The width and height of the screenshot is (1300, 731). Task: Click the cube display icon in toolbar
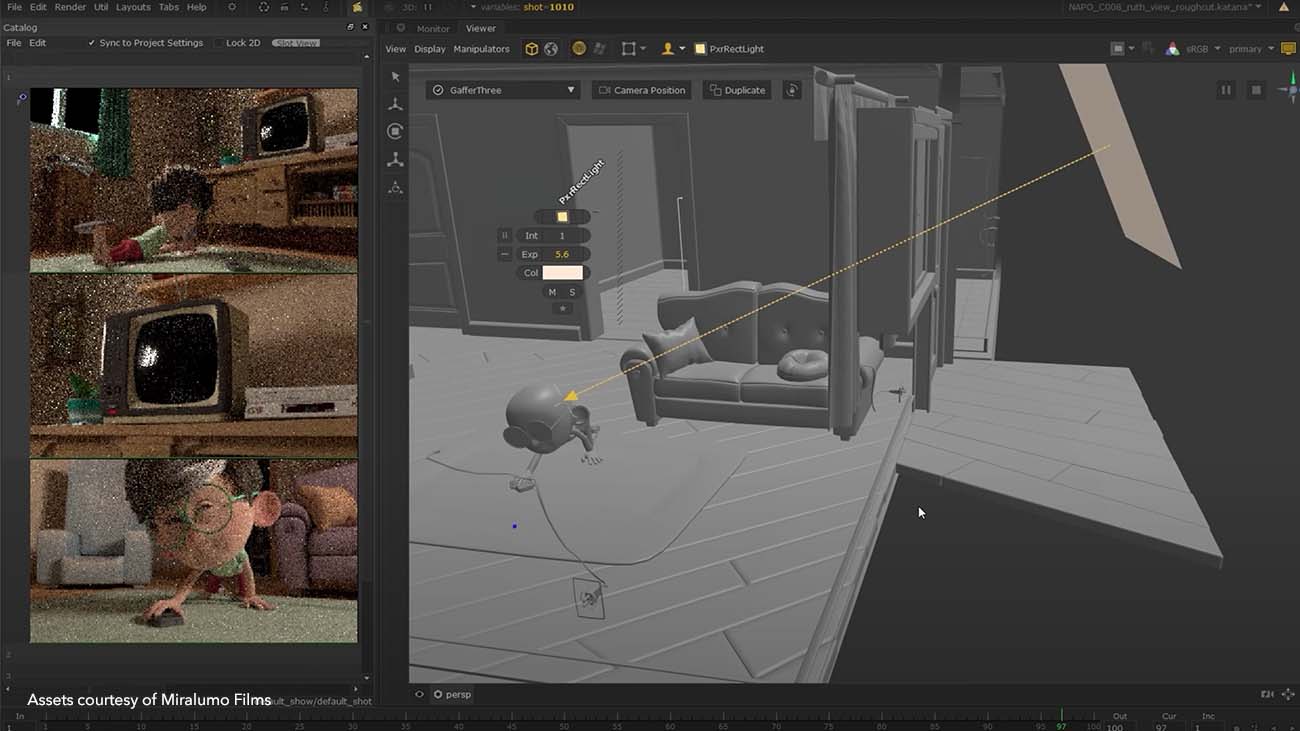click(x=532, y=49)
